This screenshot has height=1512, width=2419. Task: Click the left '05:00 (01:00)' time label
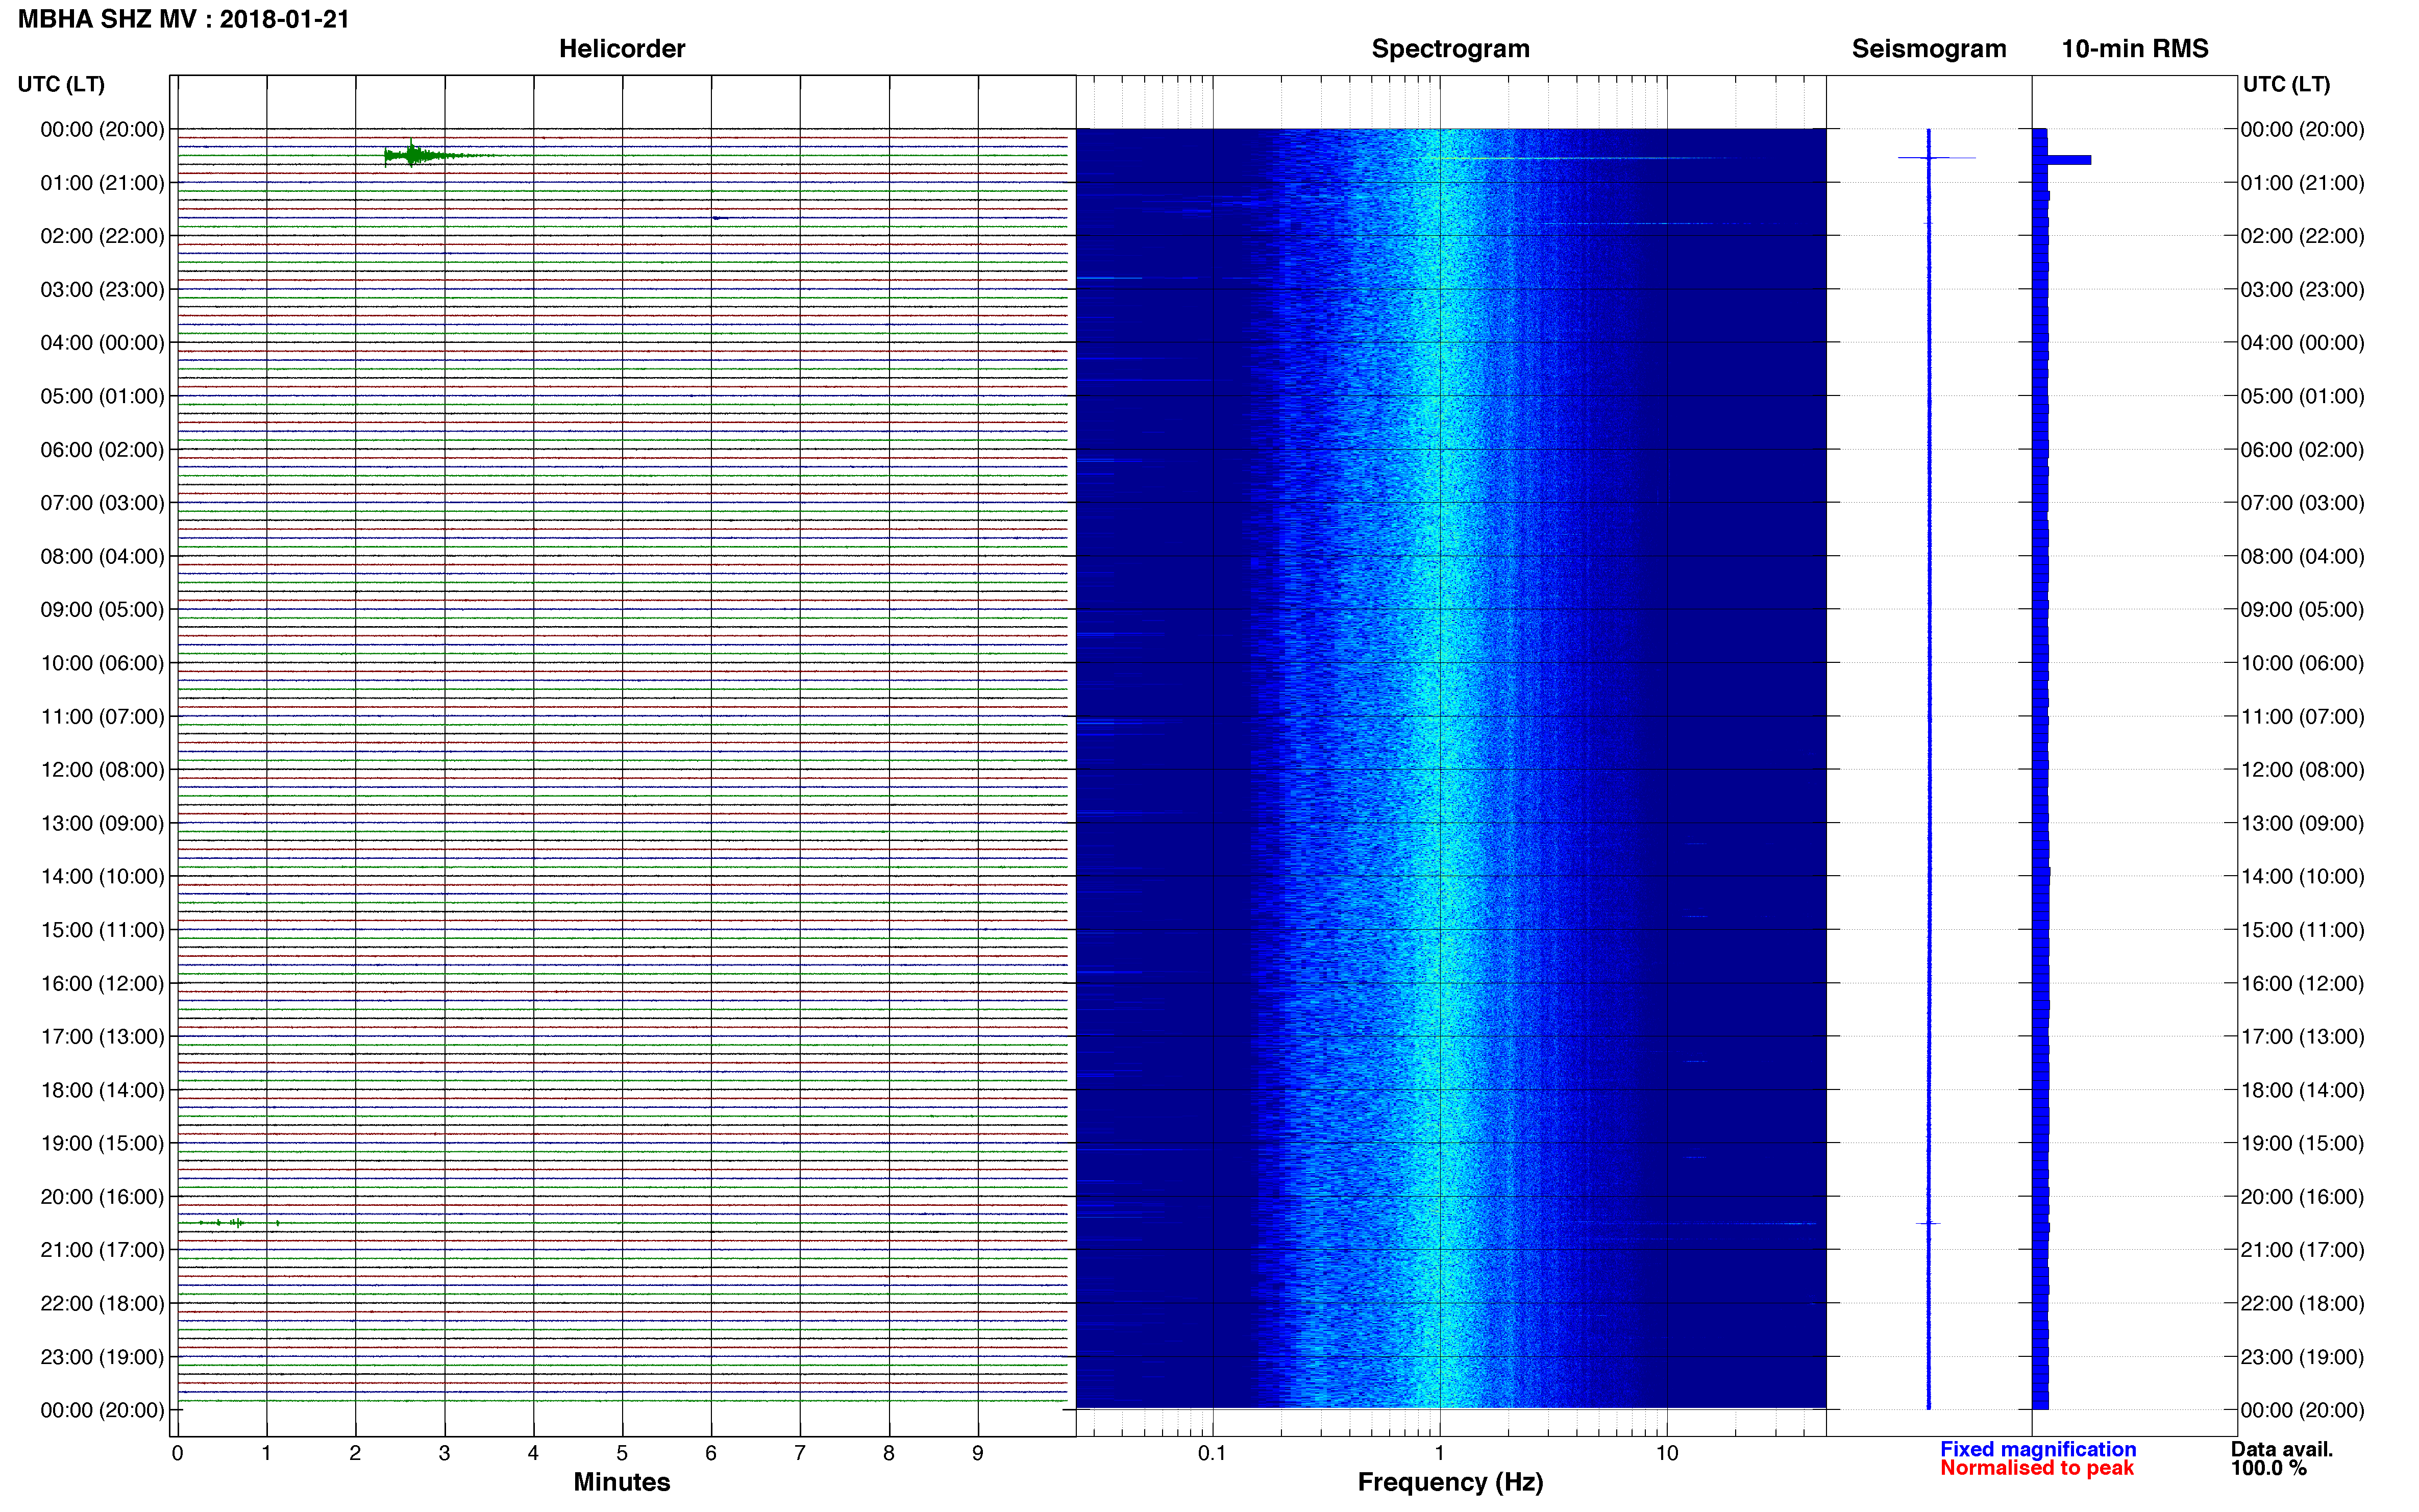102,396
